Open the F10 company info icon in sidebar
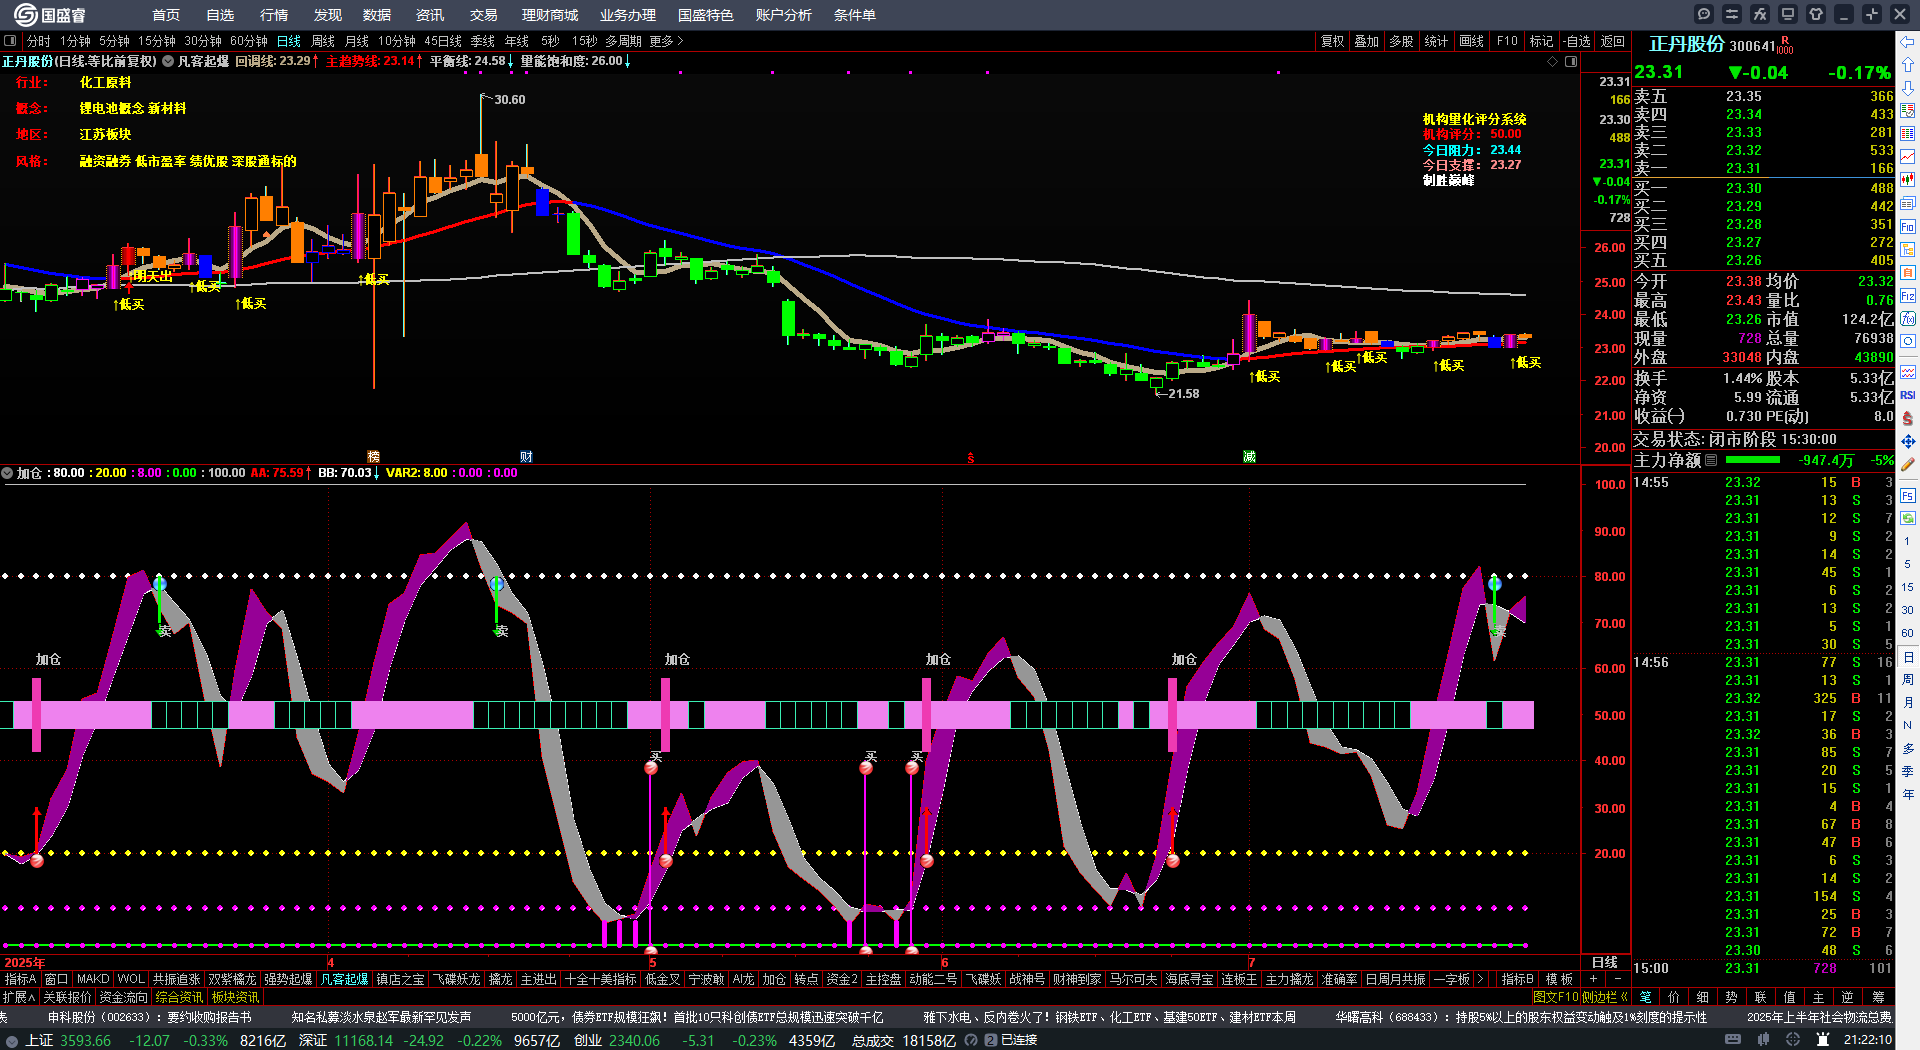The image size is (1920, 1050). [x=1908, y=226]
